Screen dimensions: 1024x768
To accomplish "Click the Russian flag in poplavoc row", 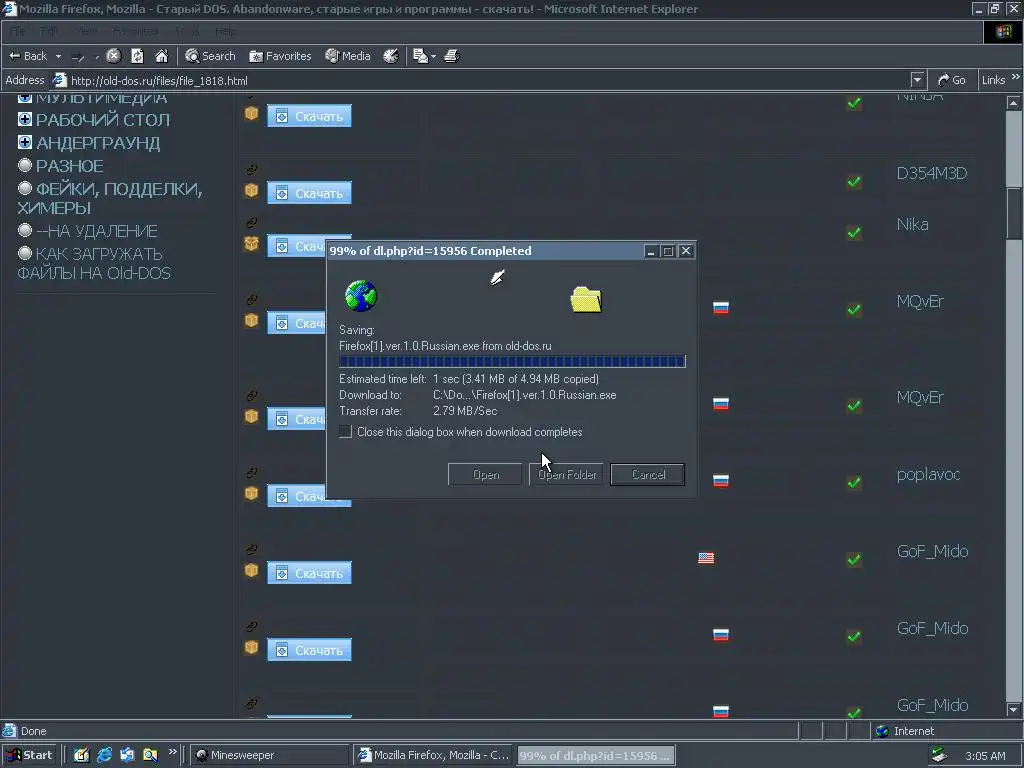I will 721,481.
